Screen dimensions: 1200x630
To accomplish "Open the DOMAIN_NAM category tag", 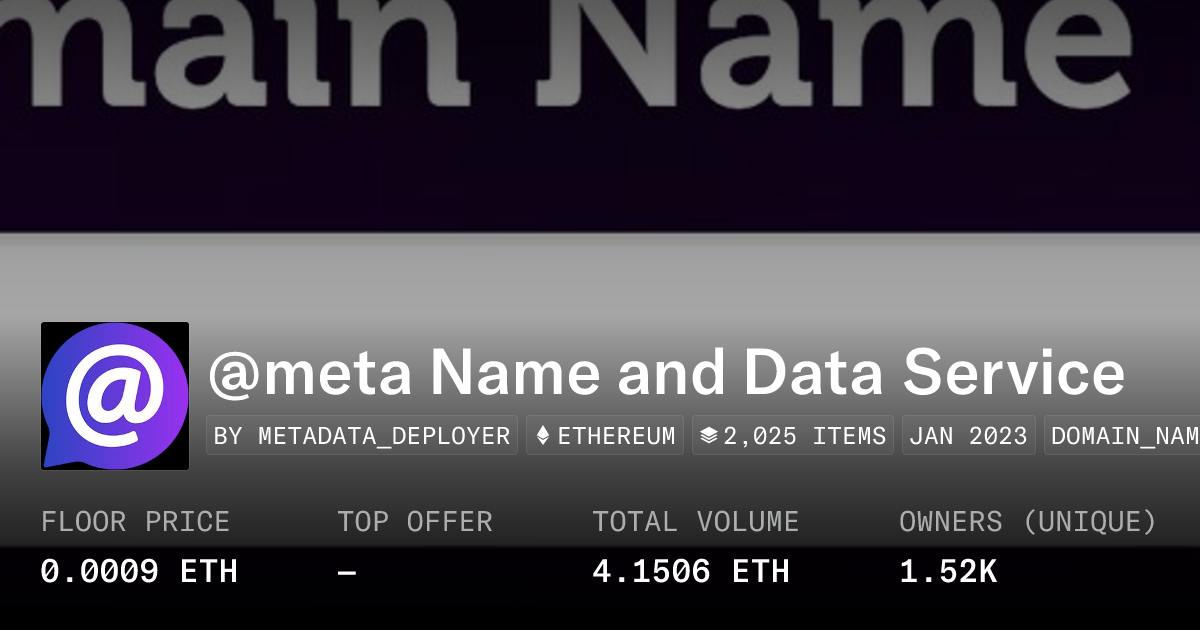I will pos(1124,436).
